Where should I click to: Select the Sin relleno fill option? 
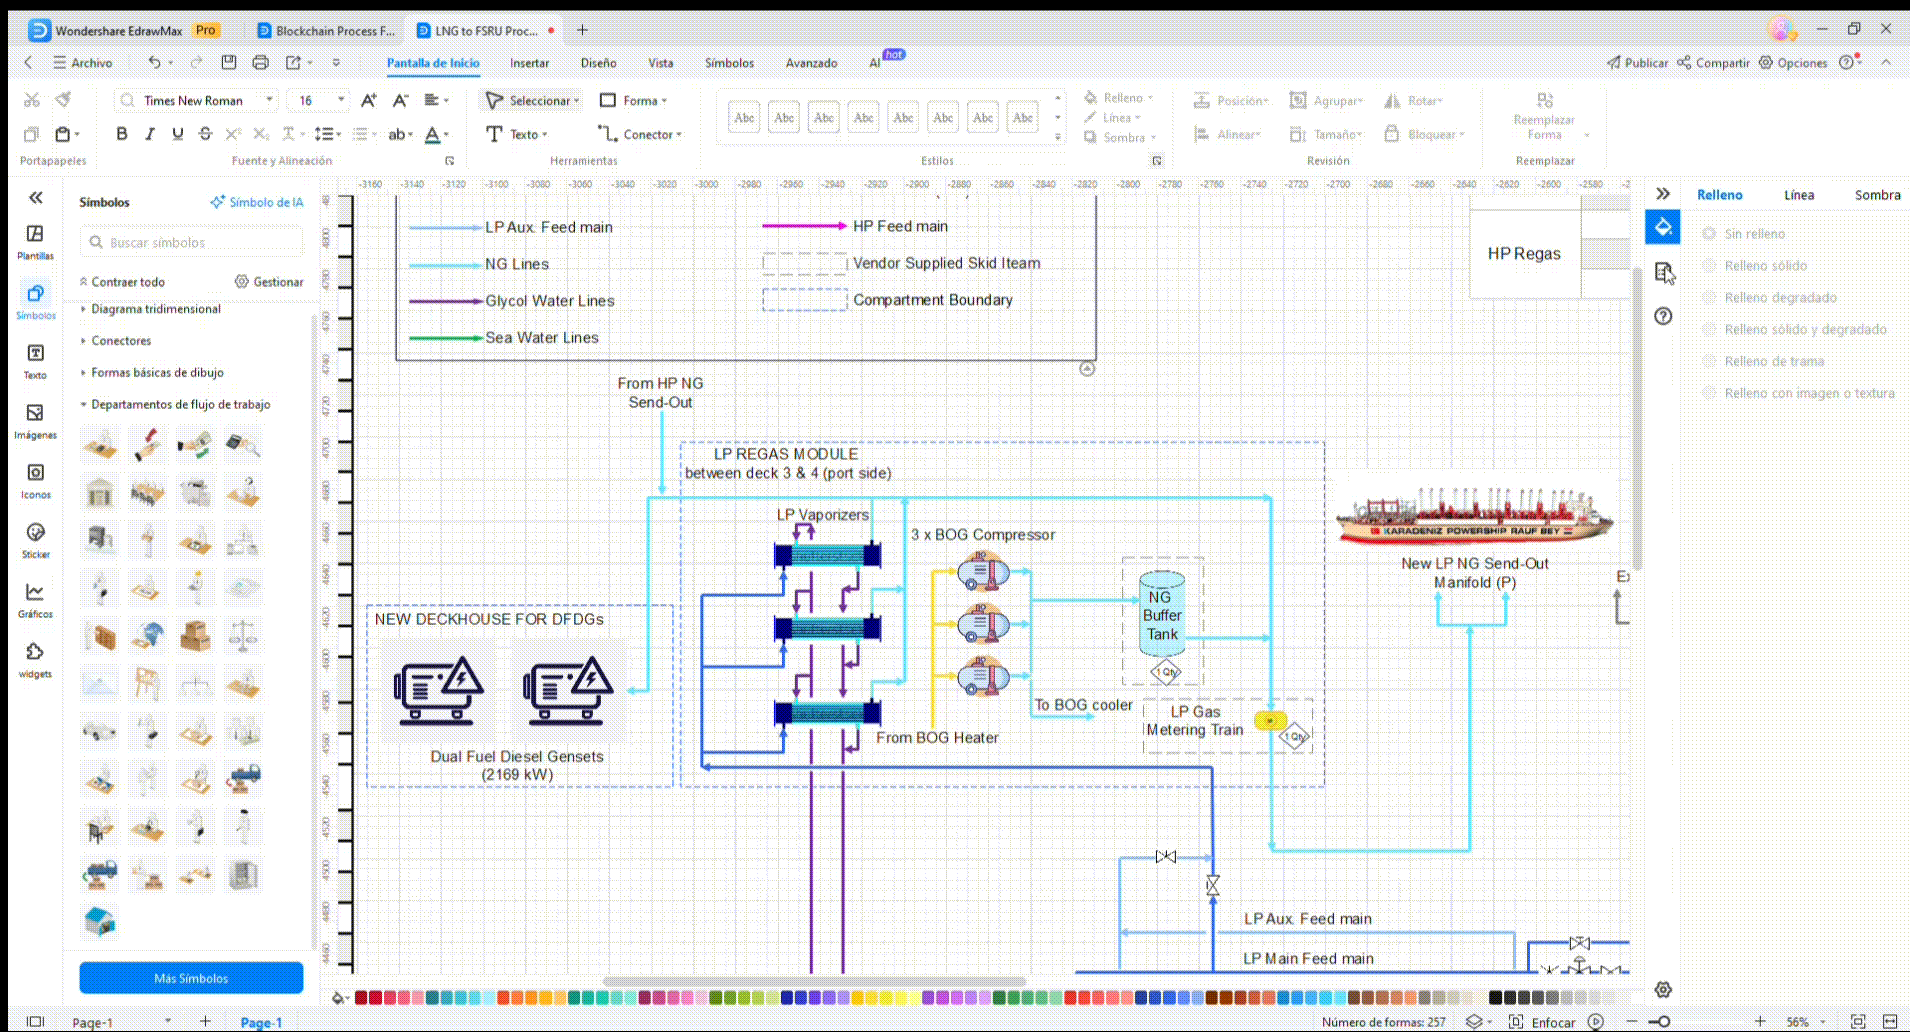click(x=1709, y=234)
